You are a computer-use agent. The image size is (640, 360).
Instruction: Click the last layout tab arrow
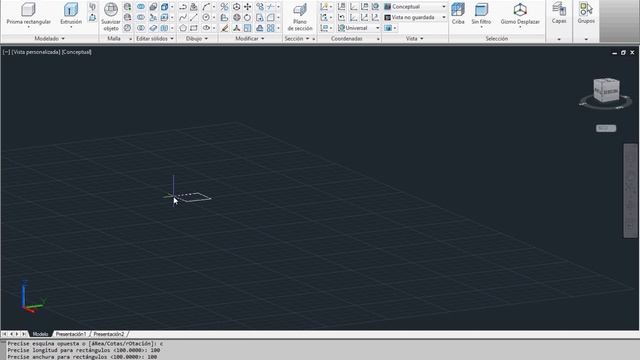[x=24, y=334]
